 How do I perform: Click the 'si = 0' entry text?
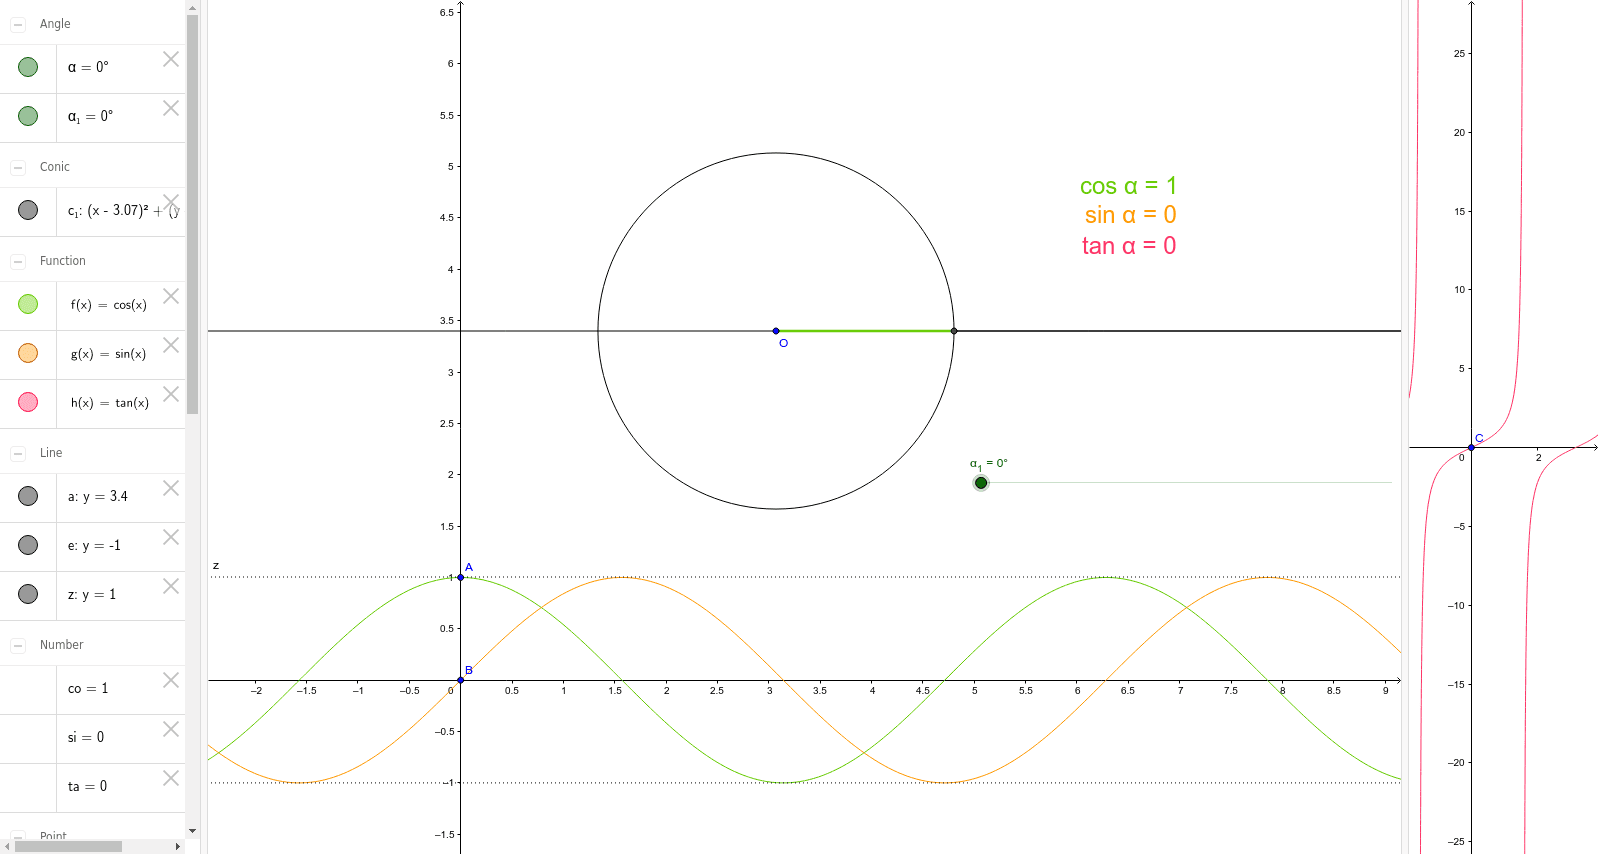pos(86,738)
